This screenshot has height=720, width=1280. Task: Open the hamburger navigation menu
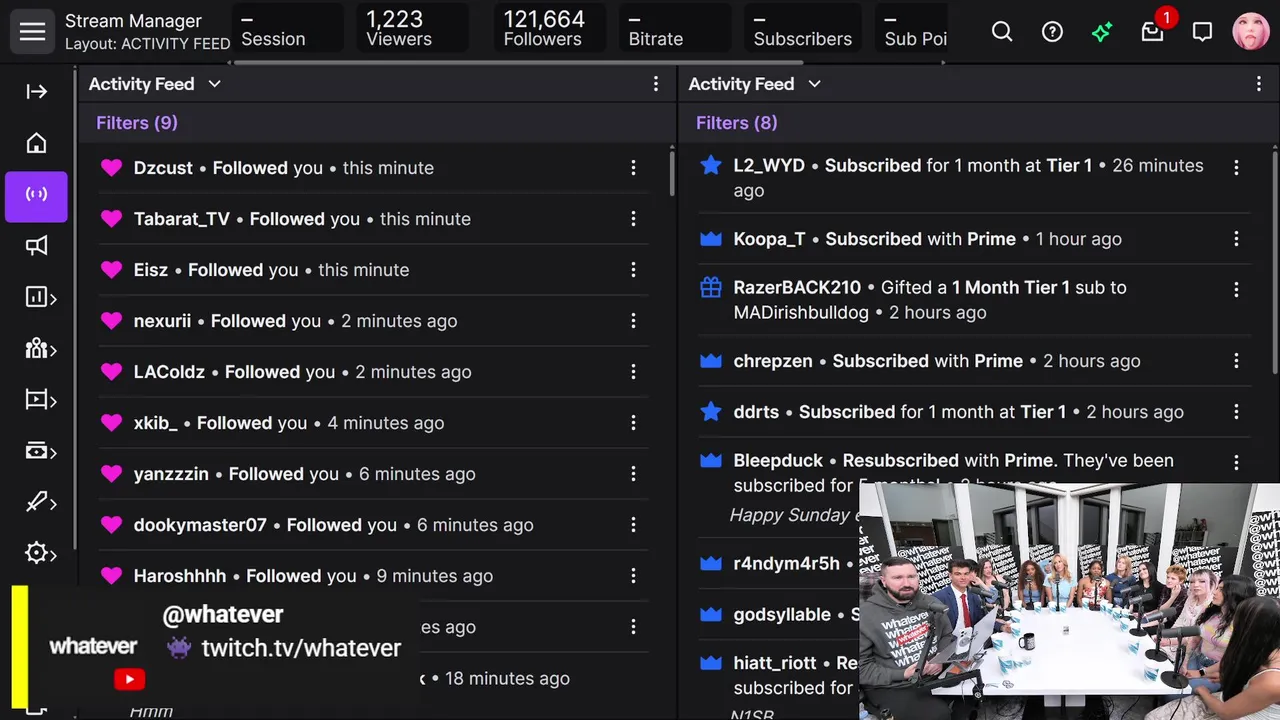click(x=32, y=31)
